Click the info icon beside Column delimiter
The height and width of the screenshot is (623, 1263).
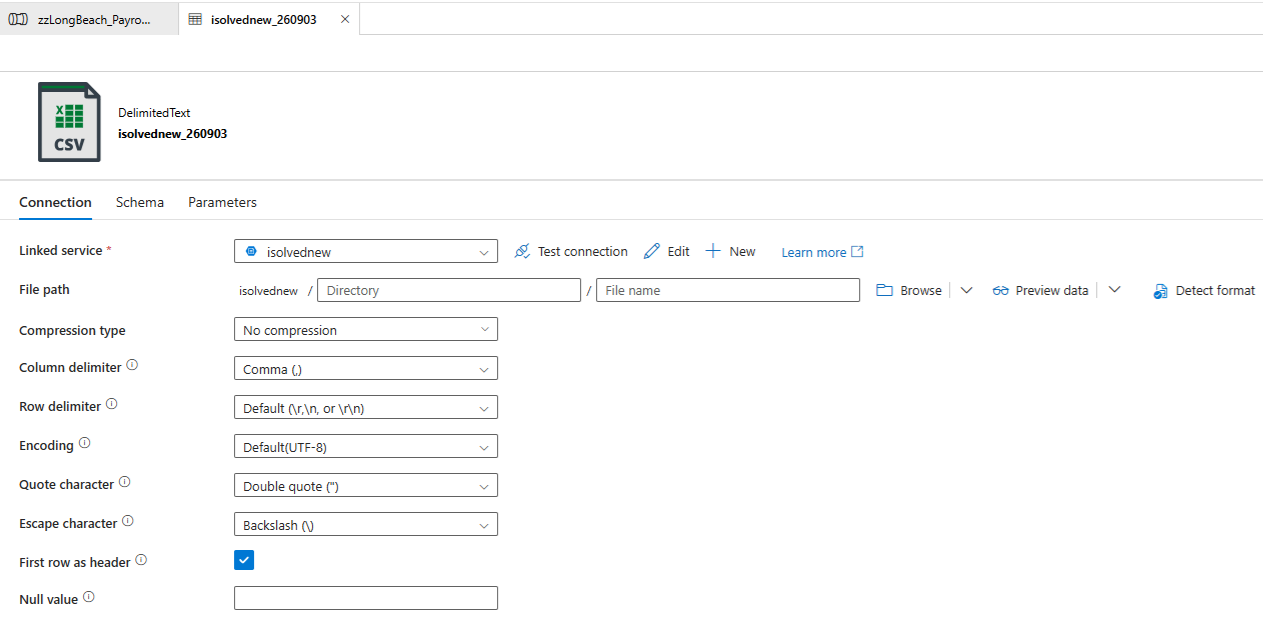(132, 366)
